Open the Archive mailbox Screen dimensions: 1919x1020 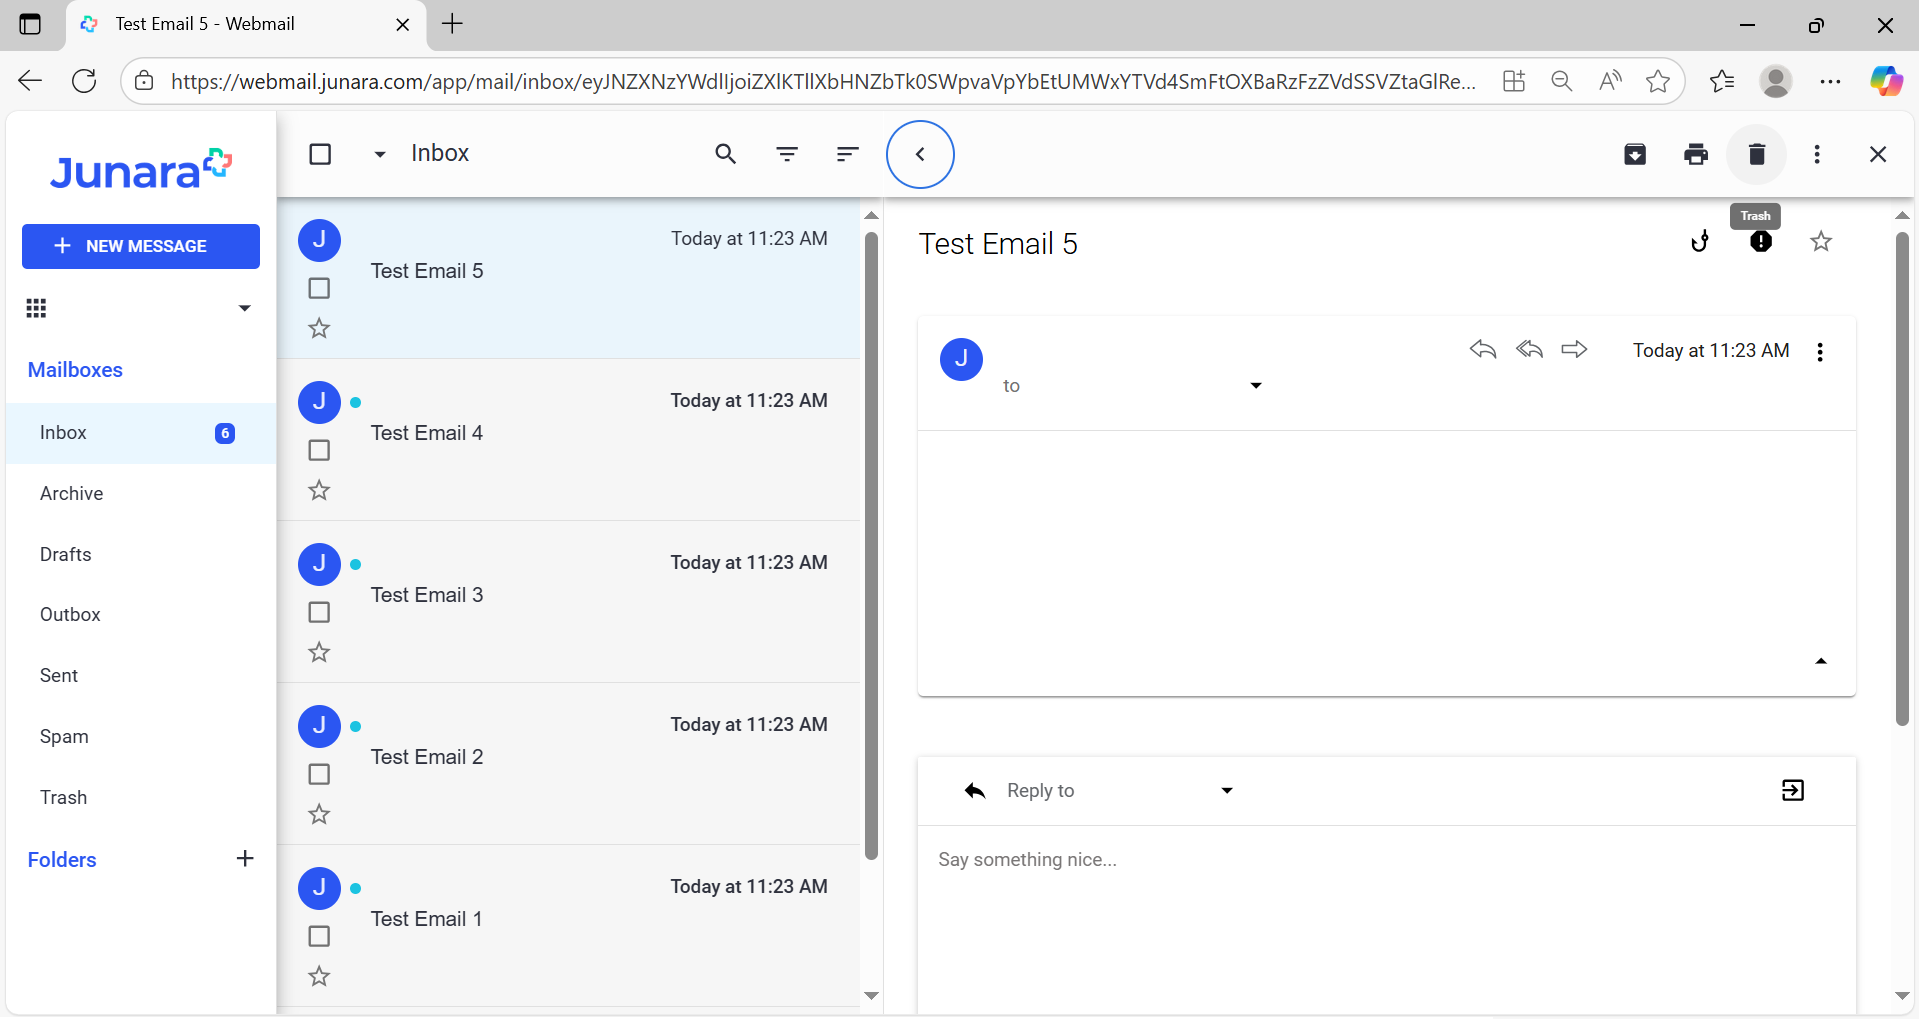(141, 494)
